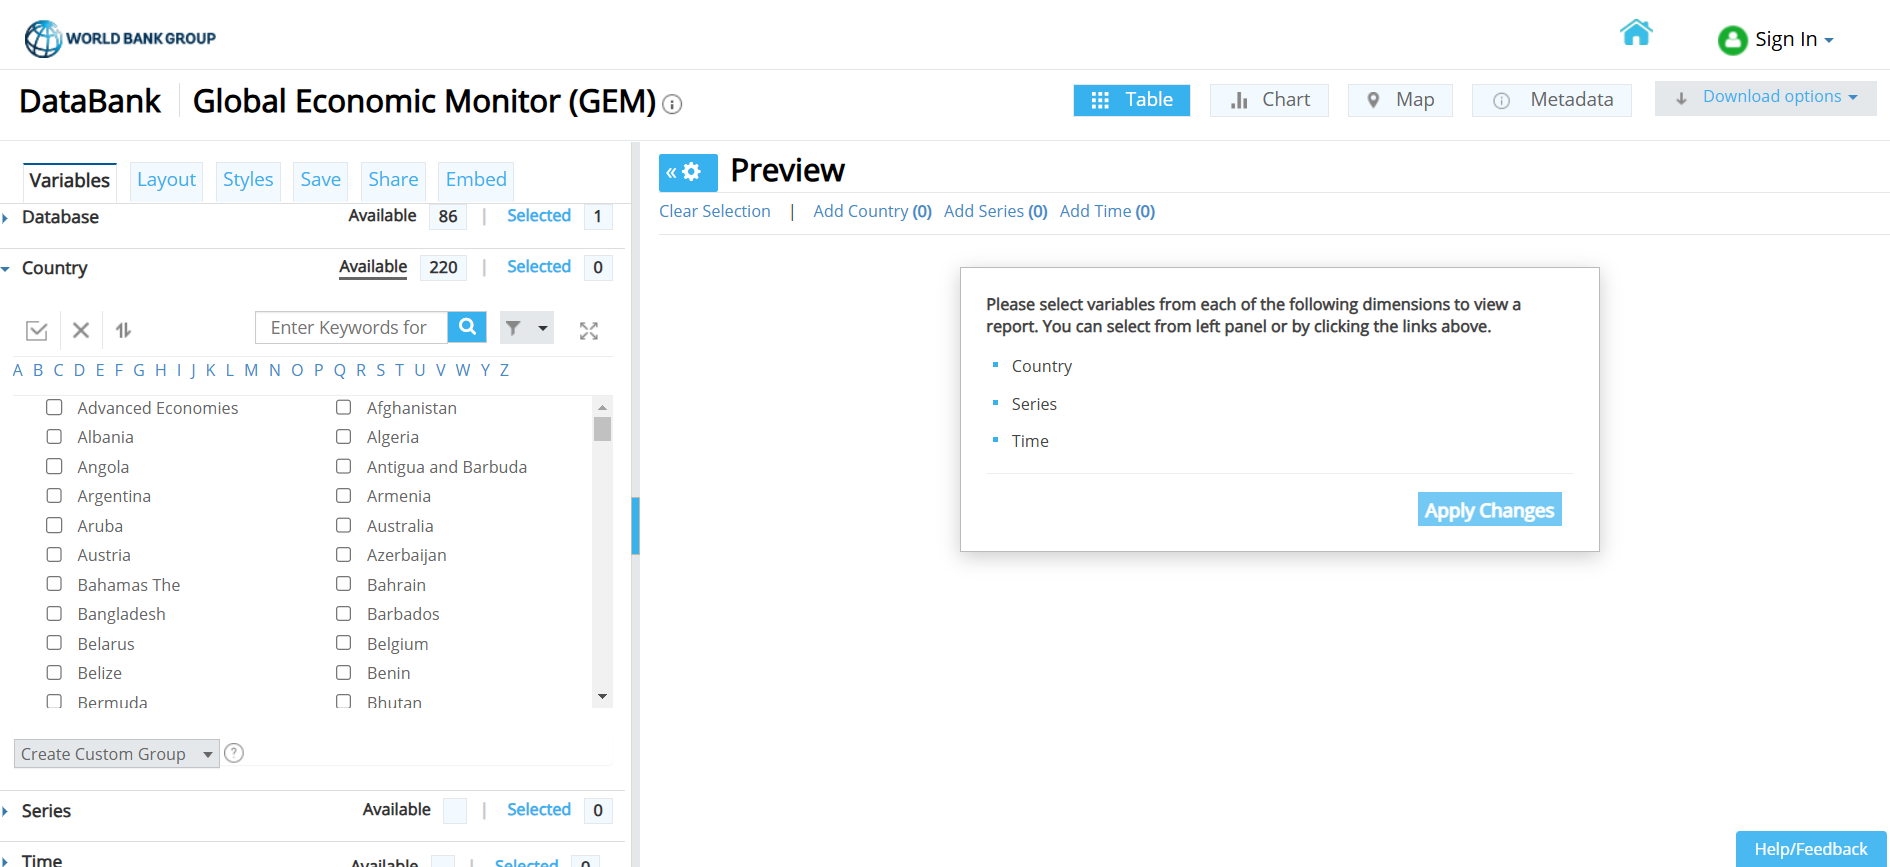Show info icon beside Global Economic Monitor title
This screenshot has height=867, width=1890.
tap(673, 104)
